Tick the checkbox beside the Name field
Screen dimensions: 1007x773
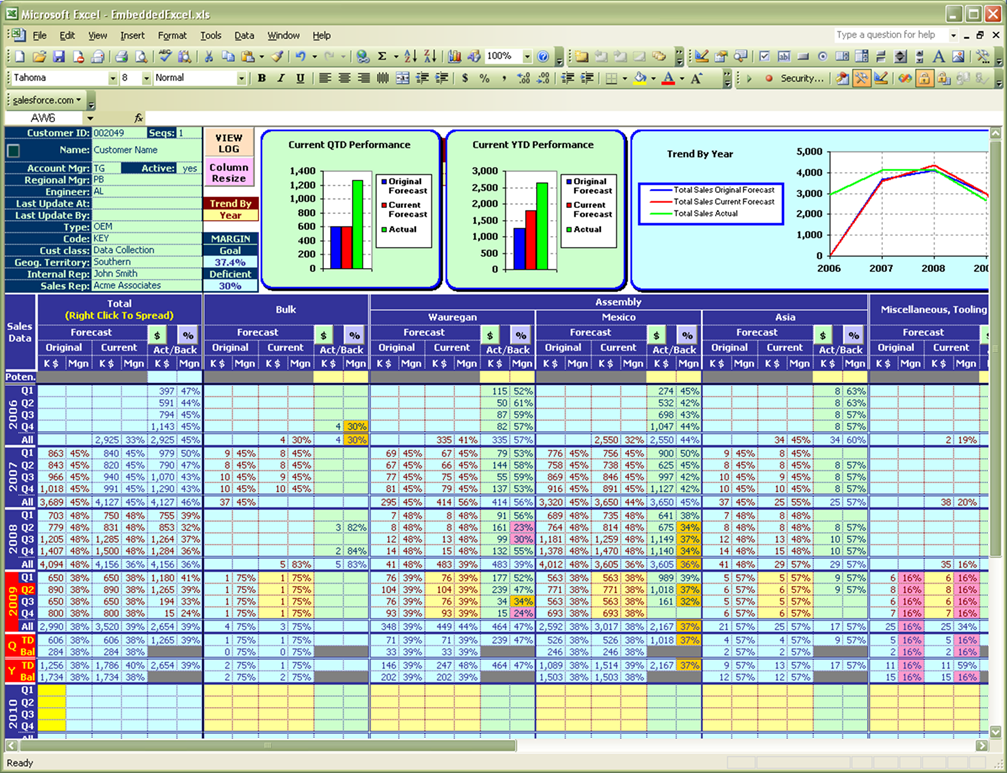13,151
